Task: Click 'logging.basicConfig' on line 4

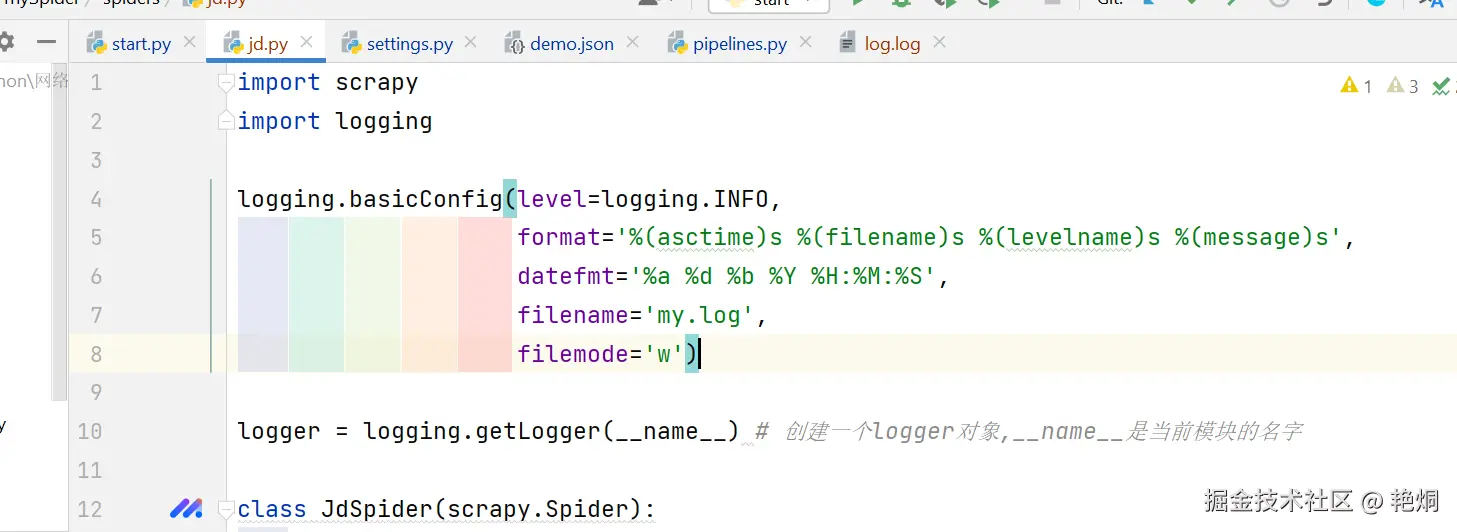Action: pos(370,199)
